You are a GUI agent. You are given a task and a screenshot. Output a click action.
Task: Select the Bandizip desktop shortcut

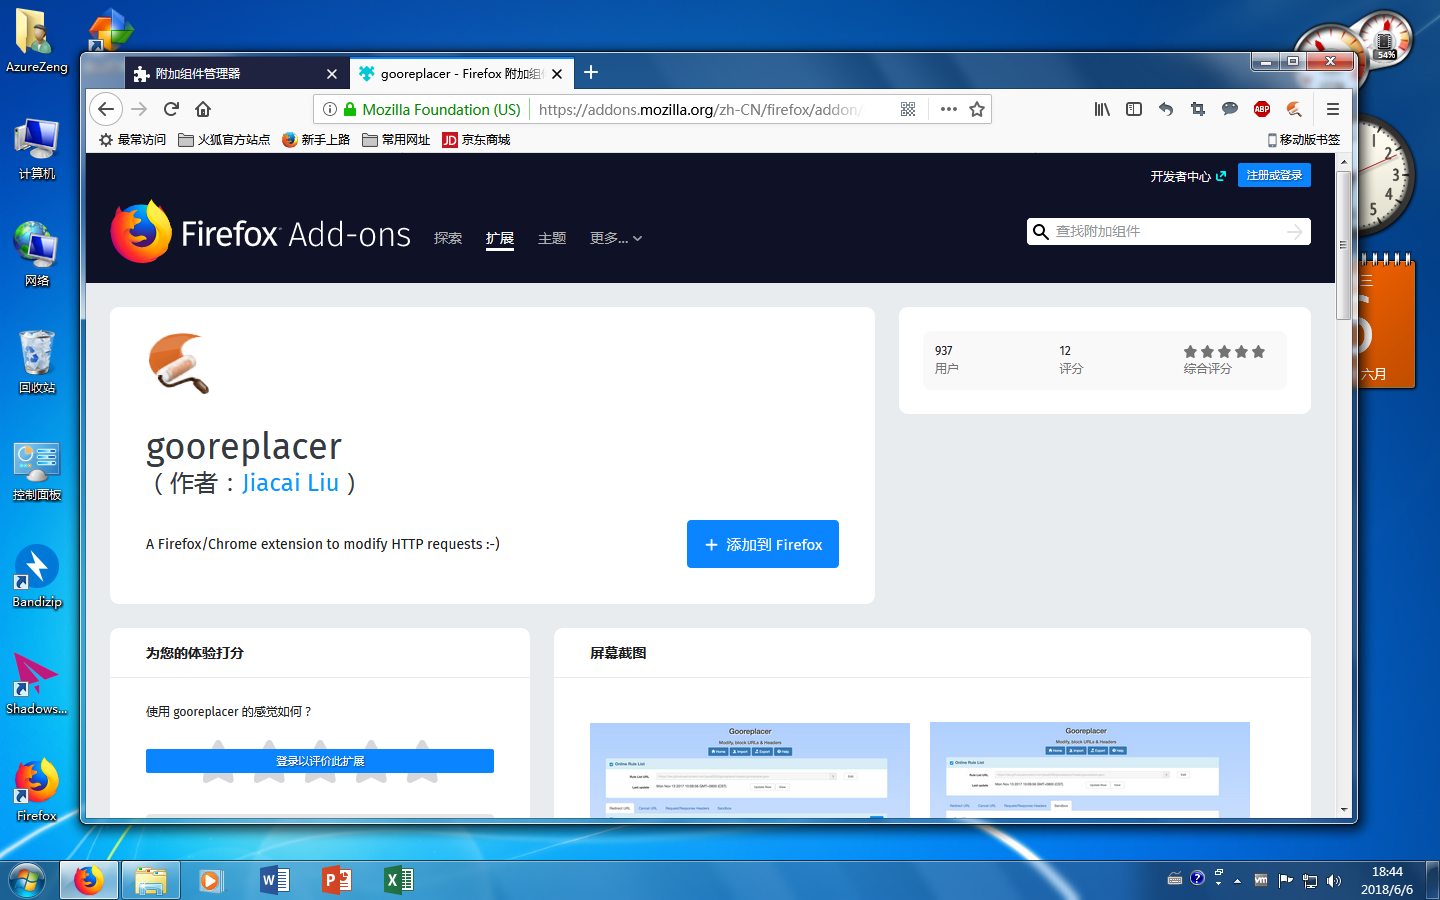click(37, 576)
